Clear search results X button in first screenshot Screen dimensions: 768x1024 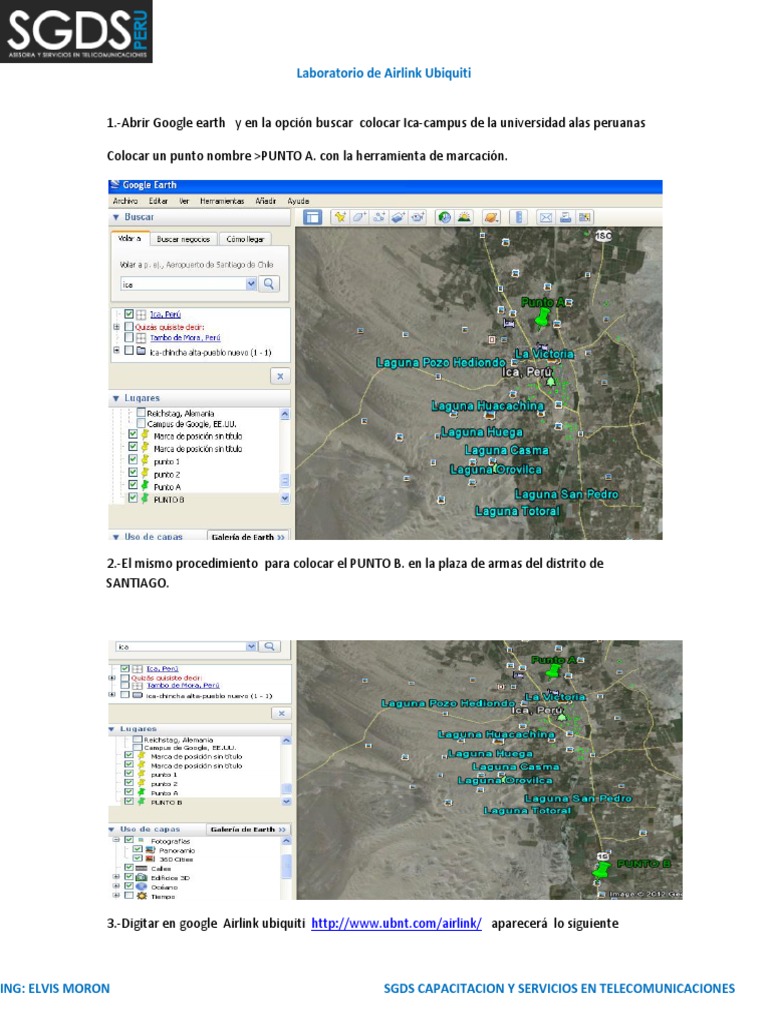[280, 376]
